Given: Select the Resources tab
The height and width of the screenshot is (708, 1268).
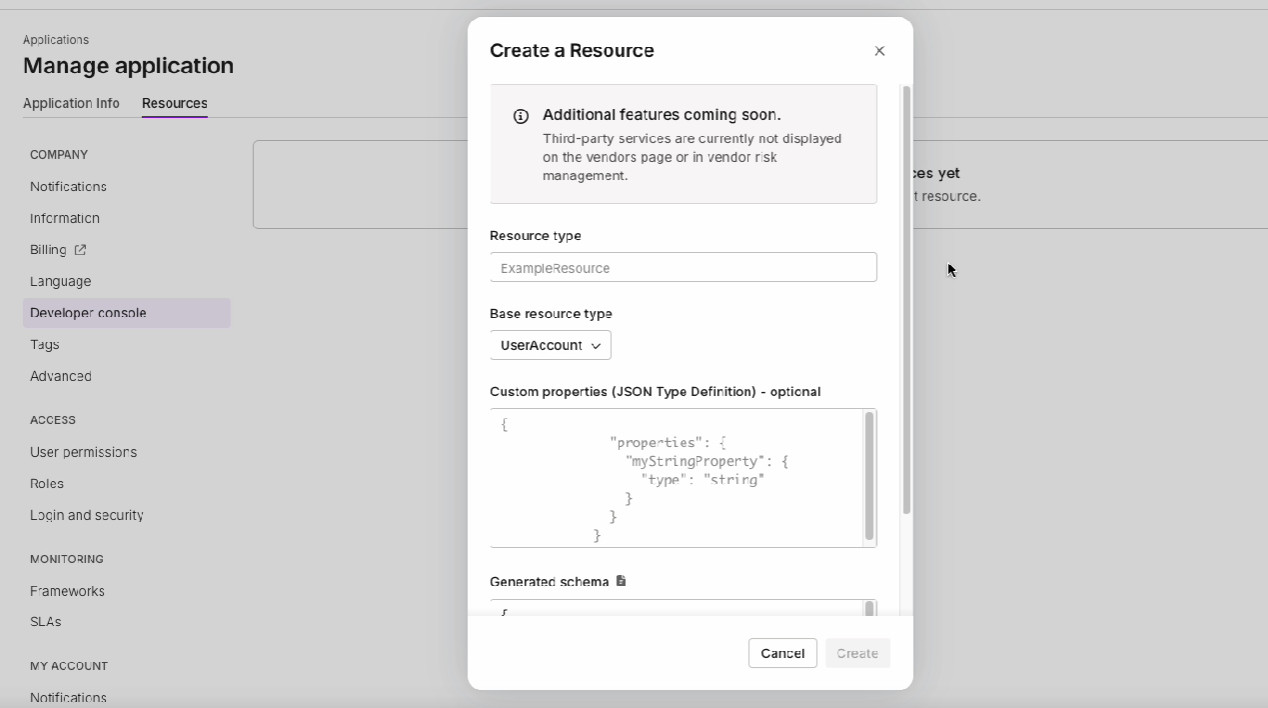Looking at the screenshot, I should [x=174, y=103].
